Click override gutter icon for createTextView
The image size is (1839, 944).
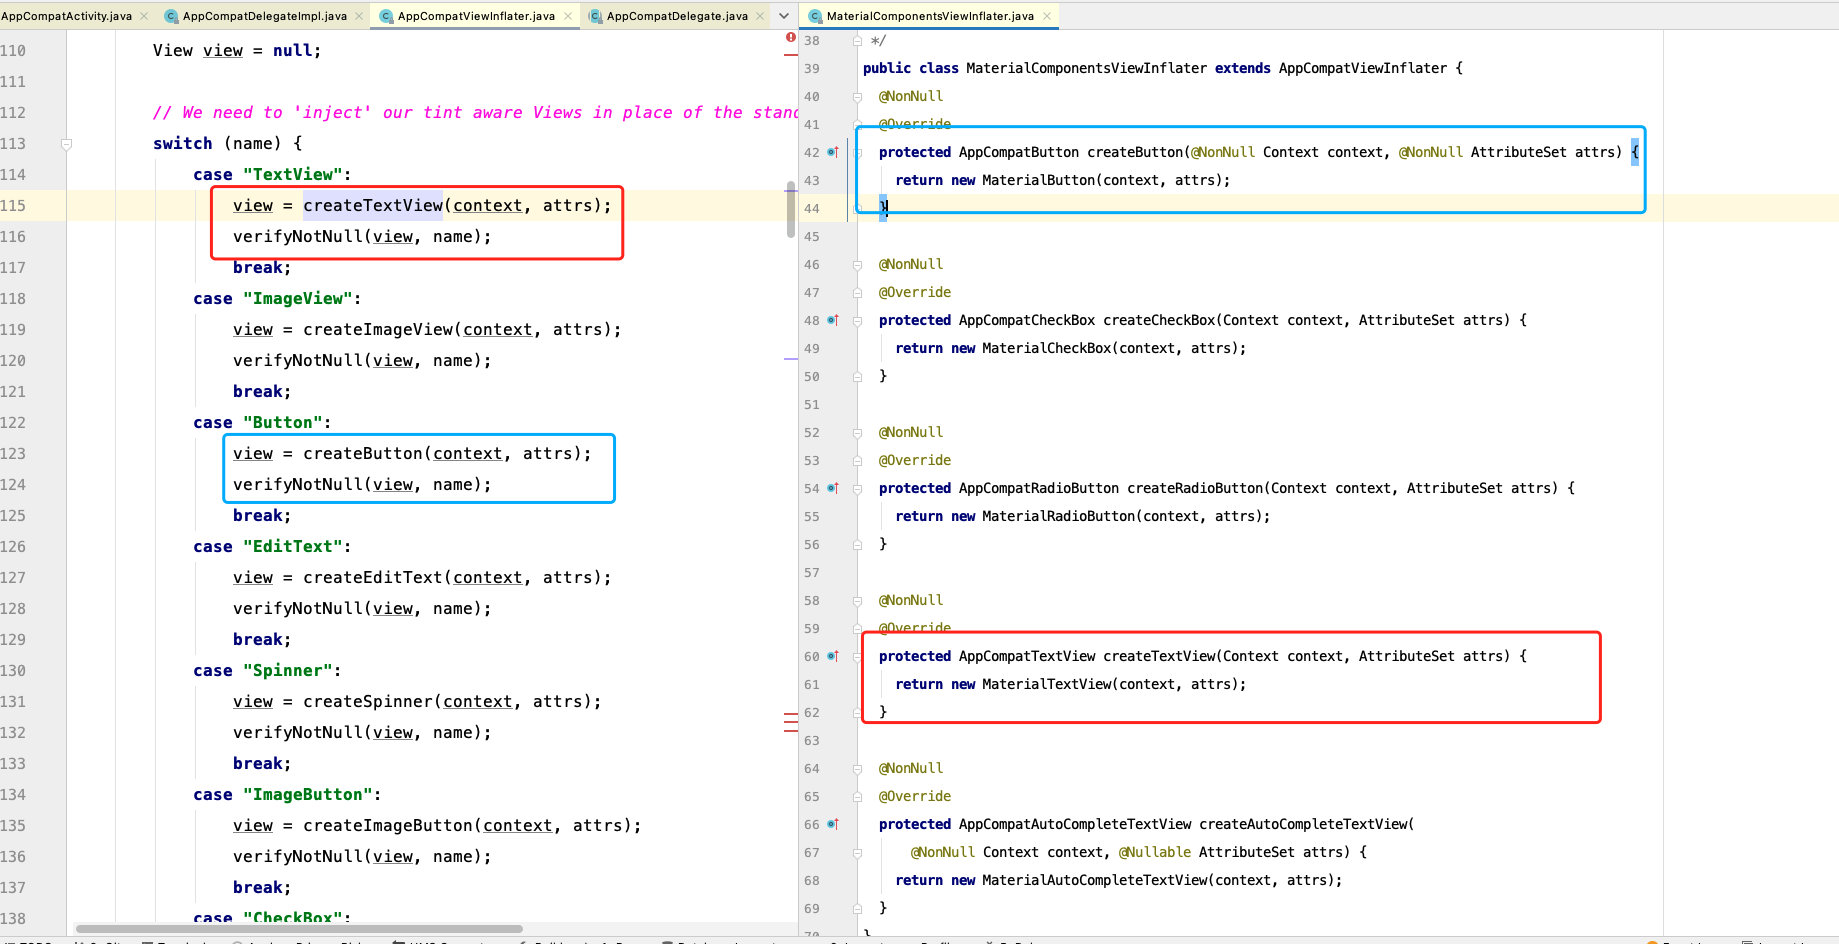pyautogui.click(x=833, y=656)
